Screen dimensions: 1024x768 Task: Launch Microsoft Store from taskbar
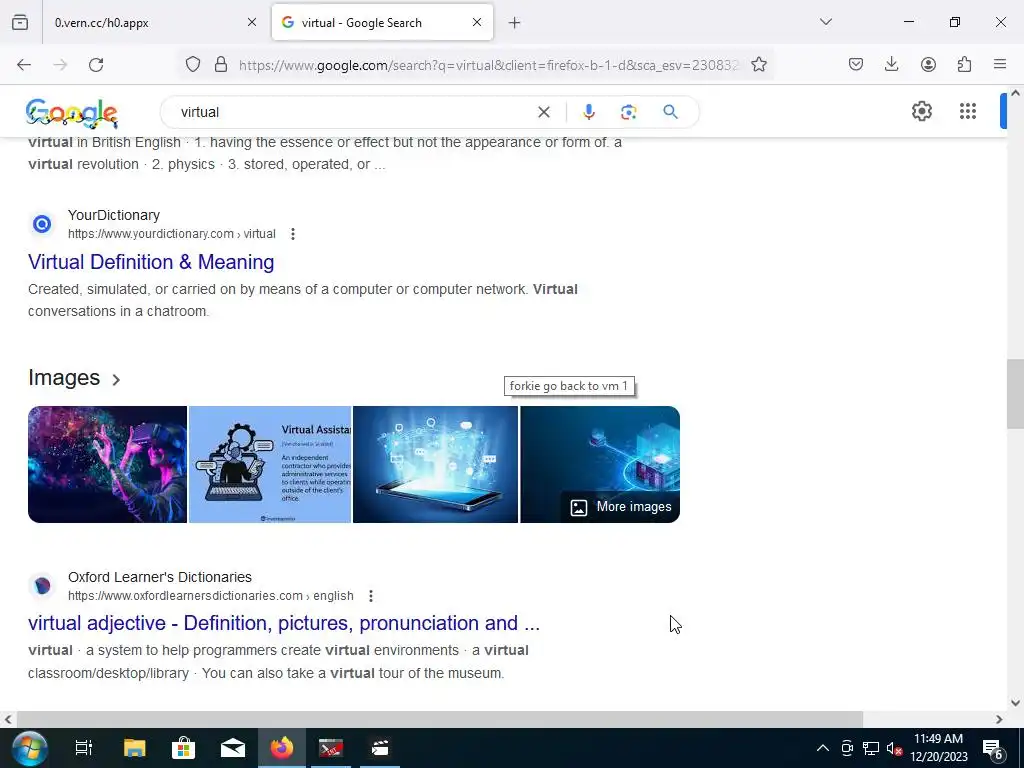184,748
